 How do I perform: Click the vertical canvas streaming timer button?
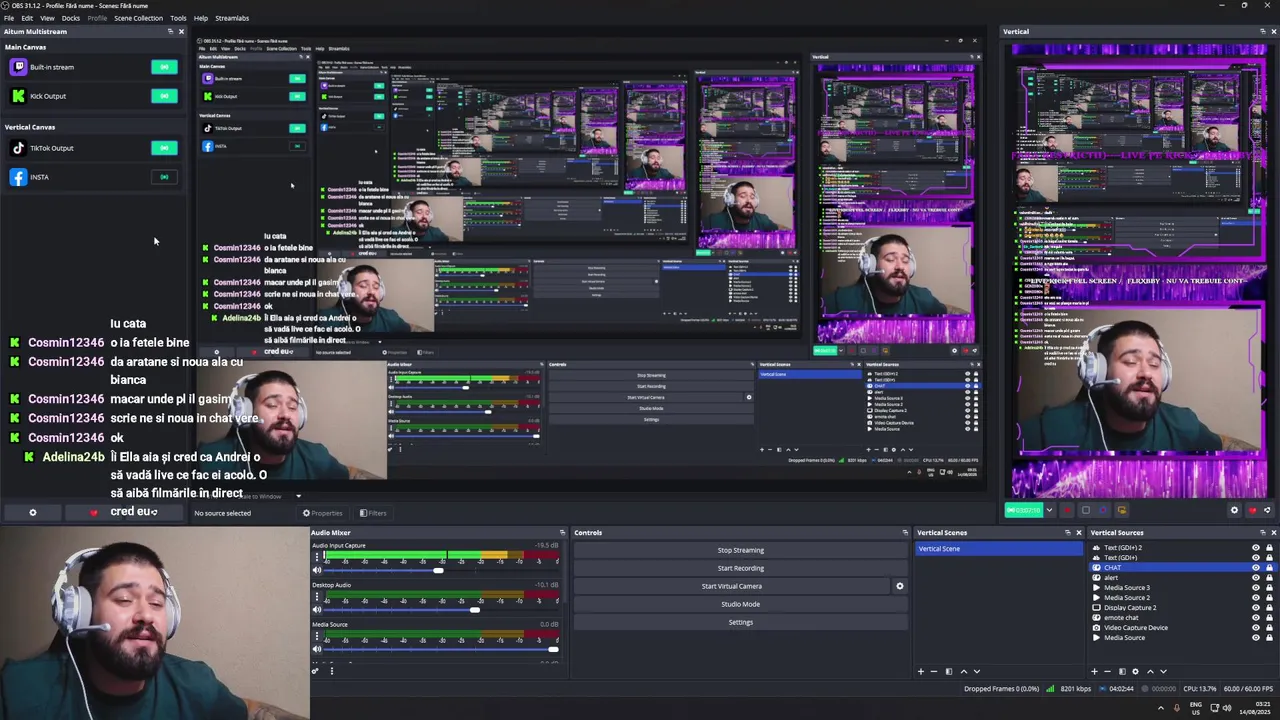1022,510
